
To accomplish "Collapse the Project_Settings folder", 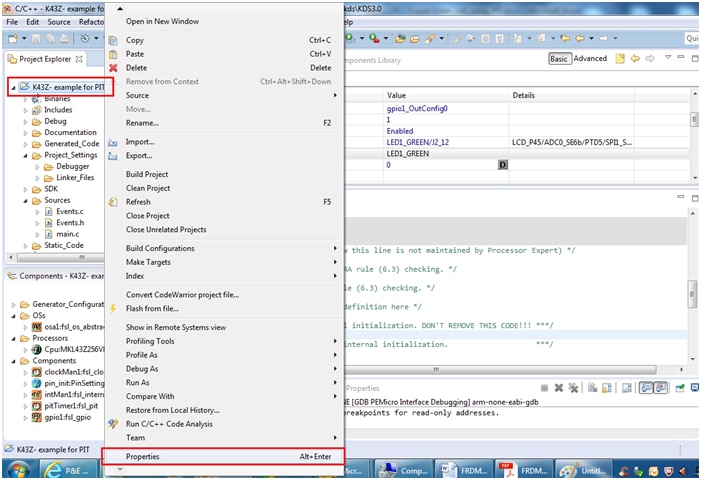I will click(x=26, y=155).
